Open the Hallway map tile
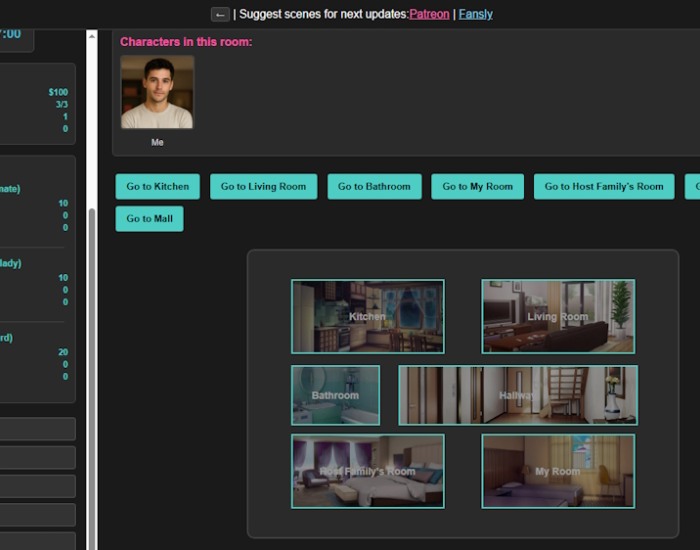Viewport: 700px width, 550px height. click(517, 395)
